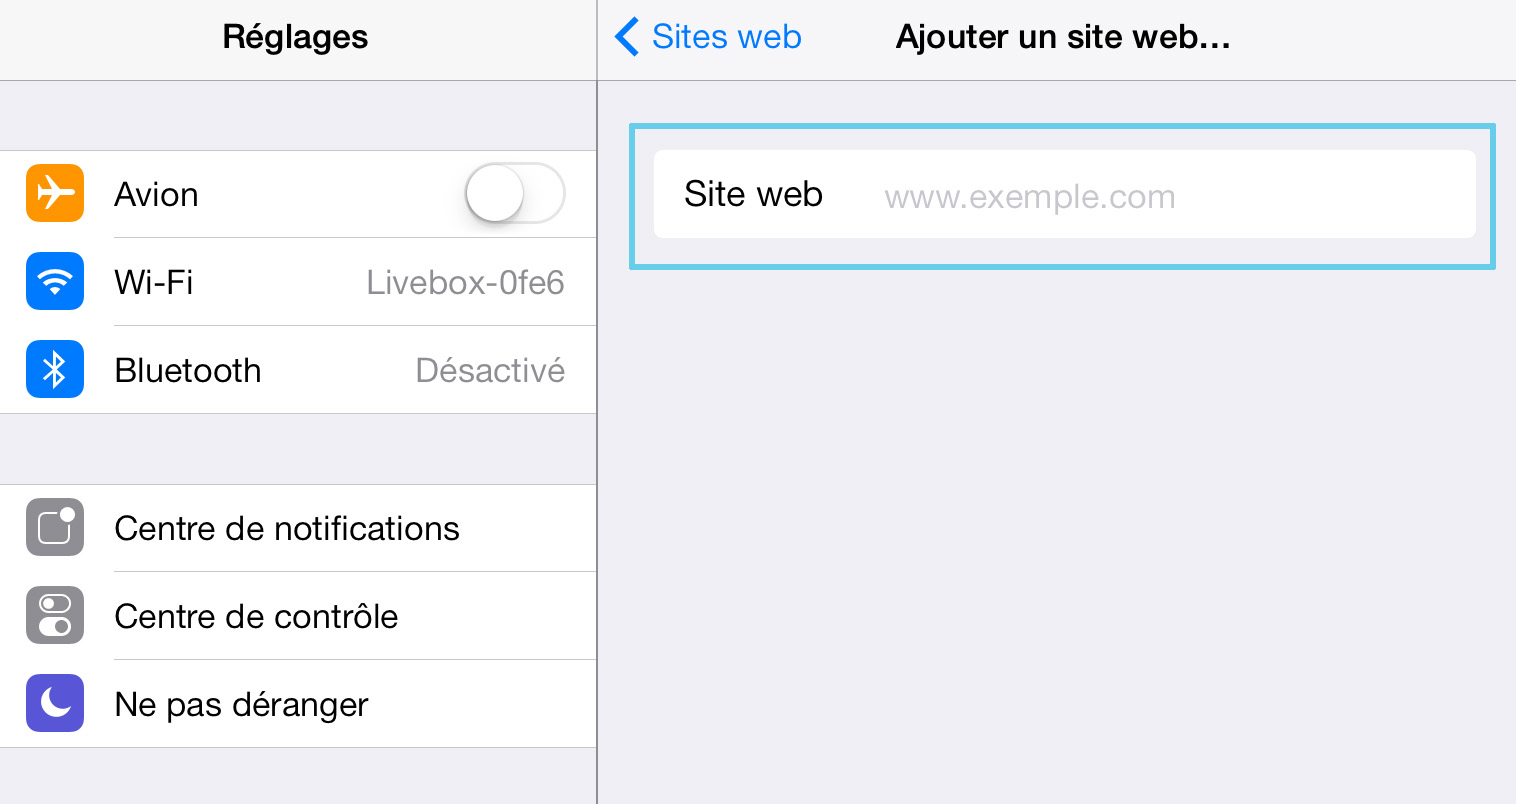
Task: Click the Site web field label
Action: tap(753, 194)
